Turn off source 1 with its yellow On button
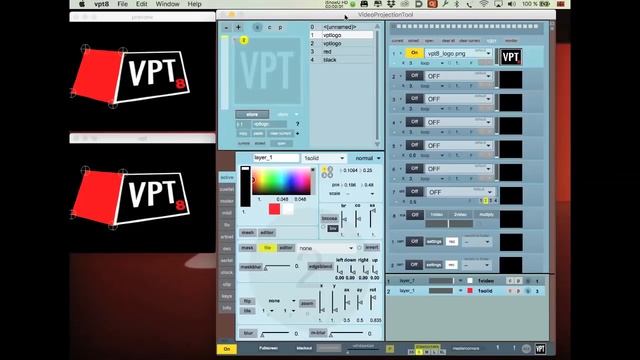Viewport: 640px width, 360px height. (414, 53)
